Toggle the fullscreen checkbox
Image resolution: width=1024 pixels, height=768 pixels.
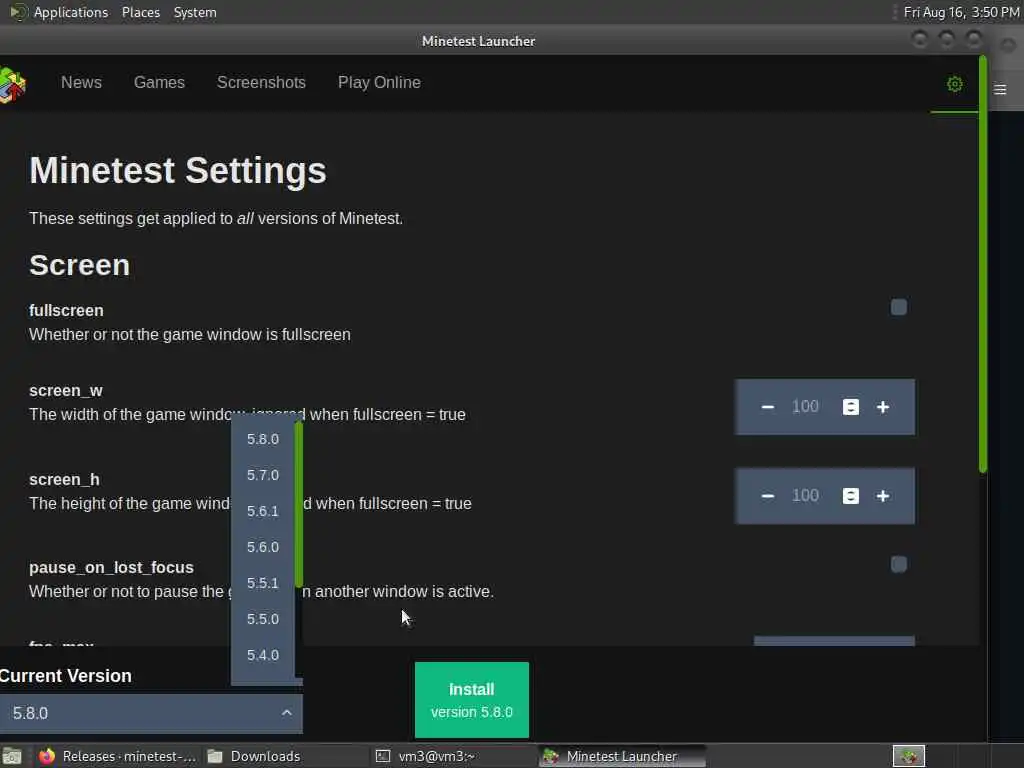click(899, 308)
